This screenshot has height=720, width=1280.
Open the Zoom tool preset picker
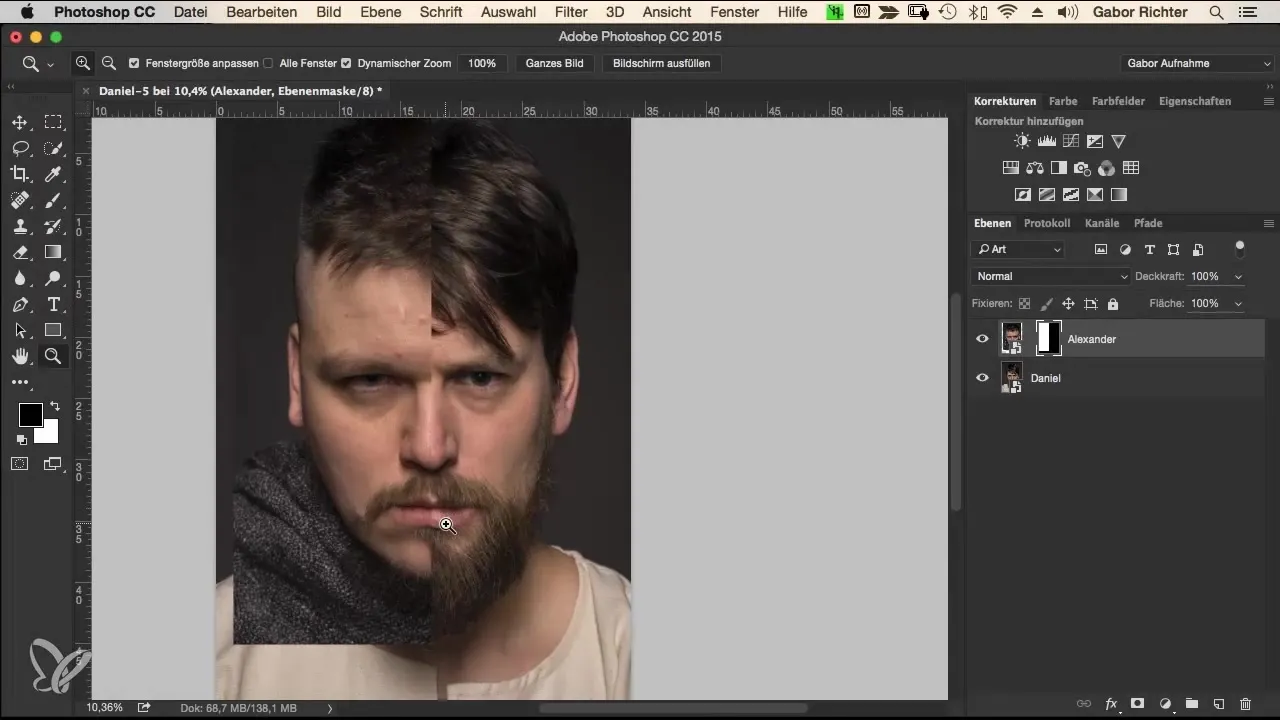(x=37, y=63)
